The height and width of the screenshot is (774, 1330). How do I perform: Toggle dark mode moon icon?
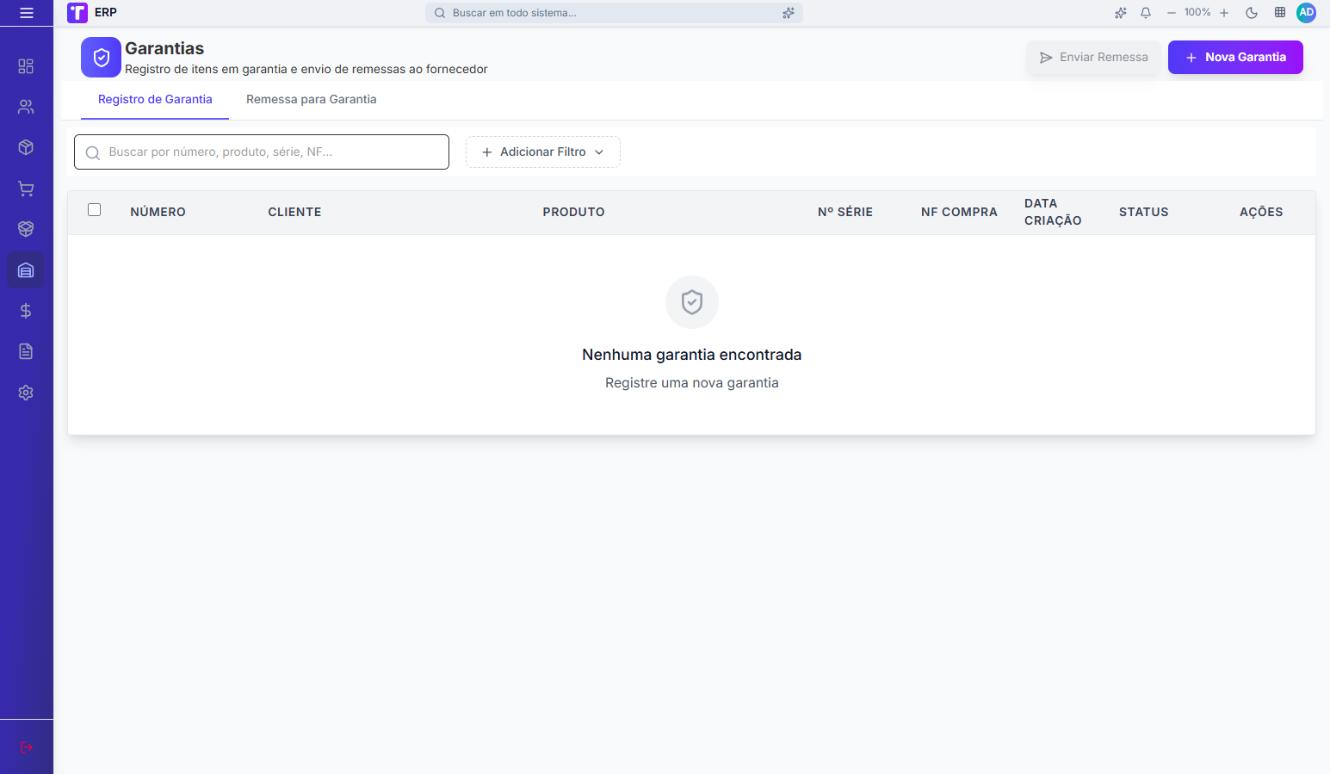[x=1251, y=13]
